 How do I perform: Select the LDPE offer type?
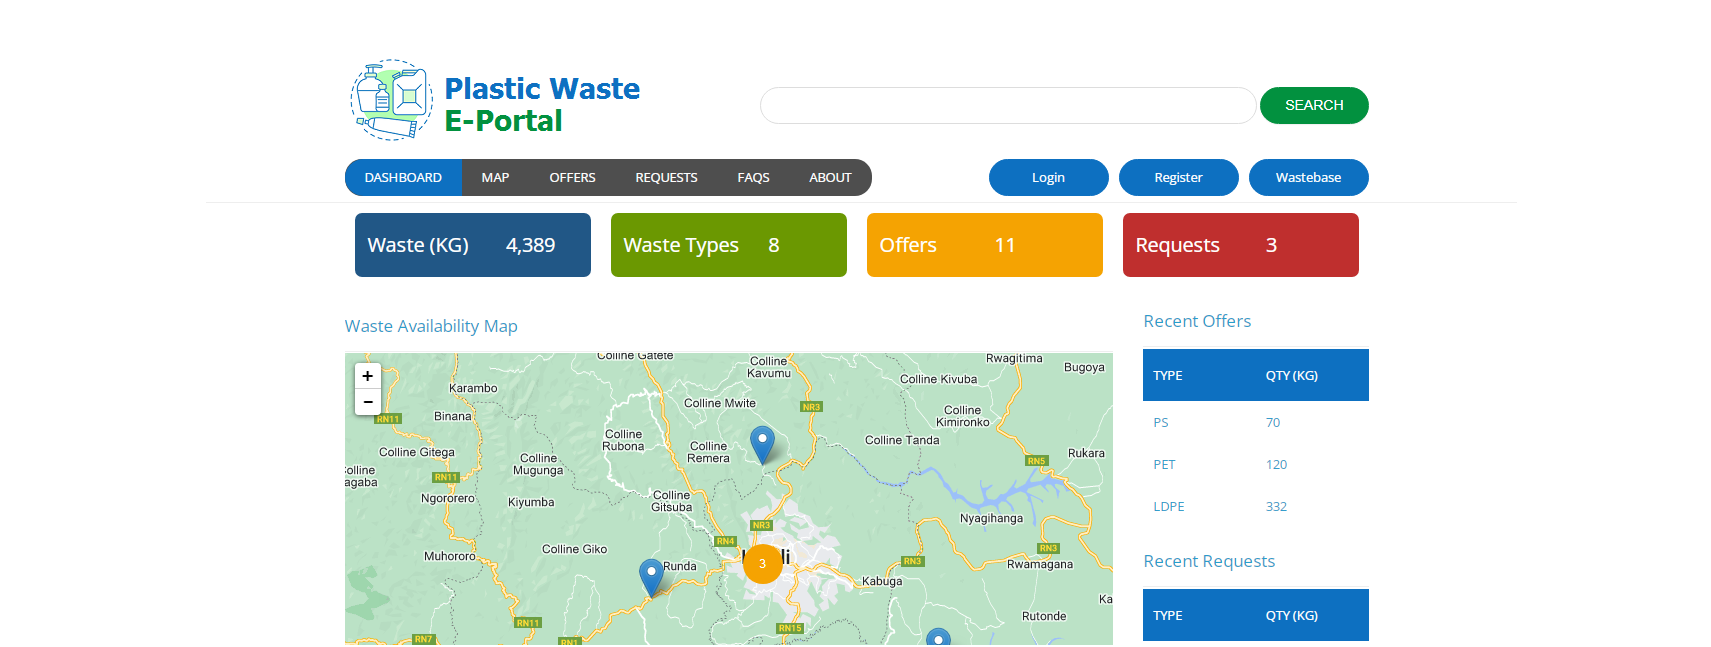[1168, 507]
